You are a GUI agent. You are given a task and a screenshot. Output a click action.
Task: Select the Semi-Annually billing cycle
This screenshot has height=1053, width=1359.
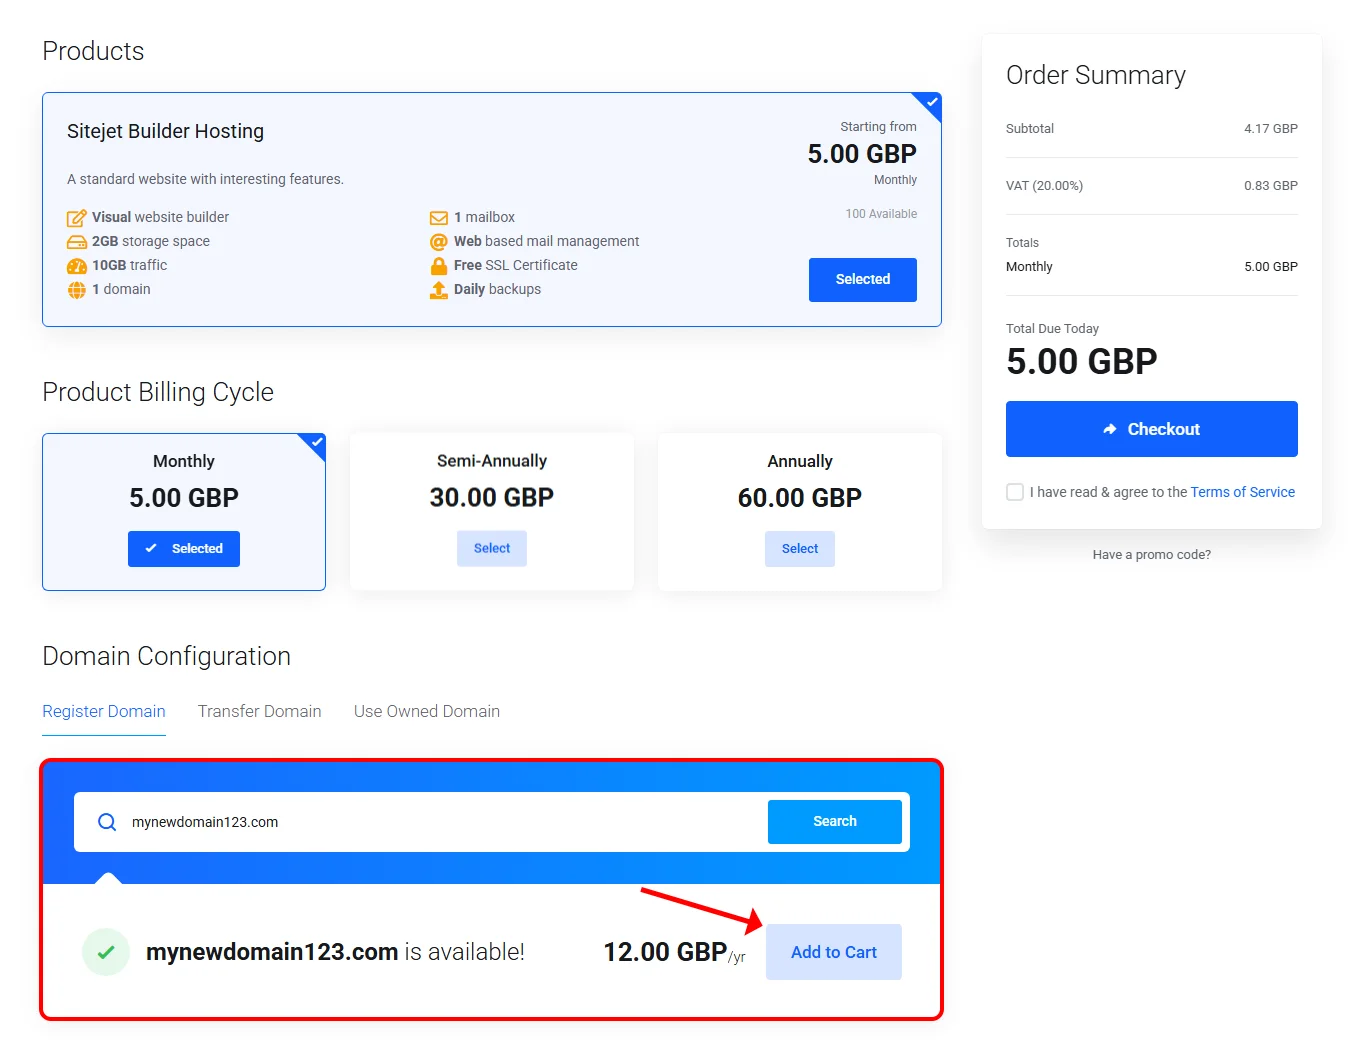[x=492, y=549]
